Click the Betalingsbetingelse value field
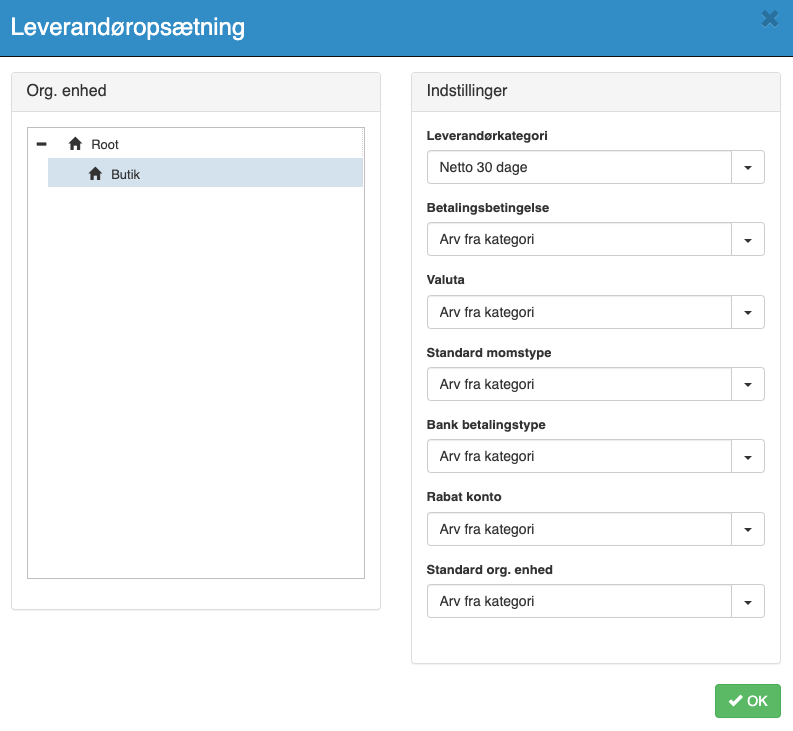 [x=580, y=239]
